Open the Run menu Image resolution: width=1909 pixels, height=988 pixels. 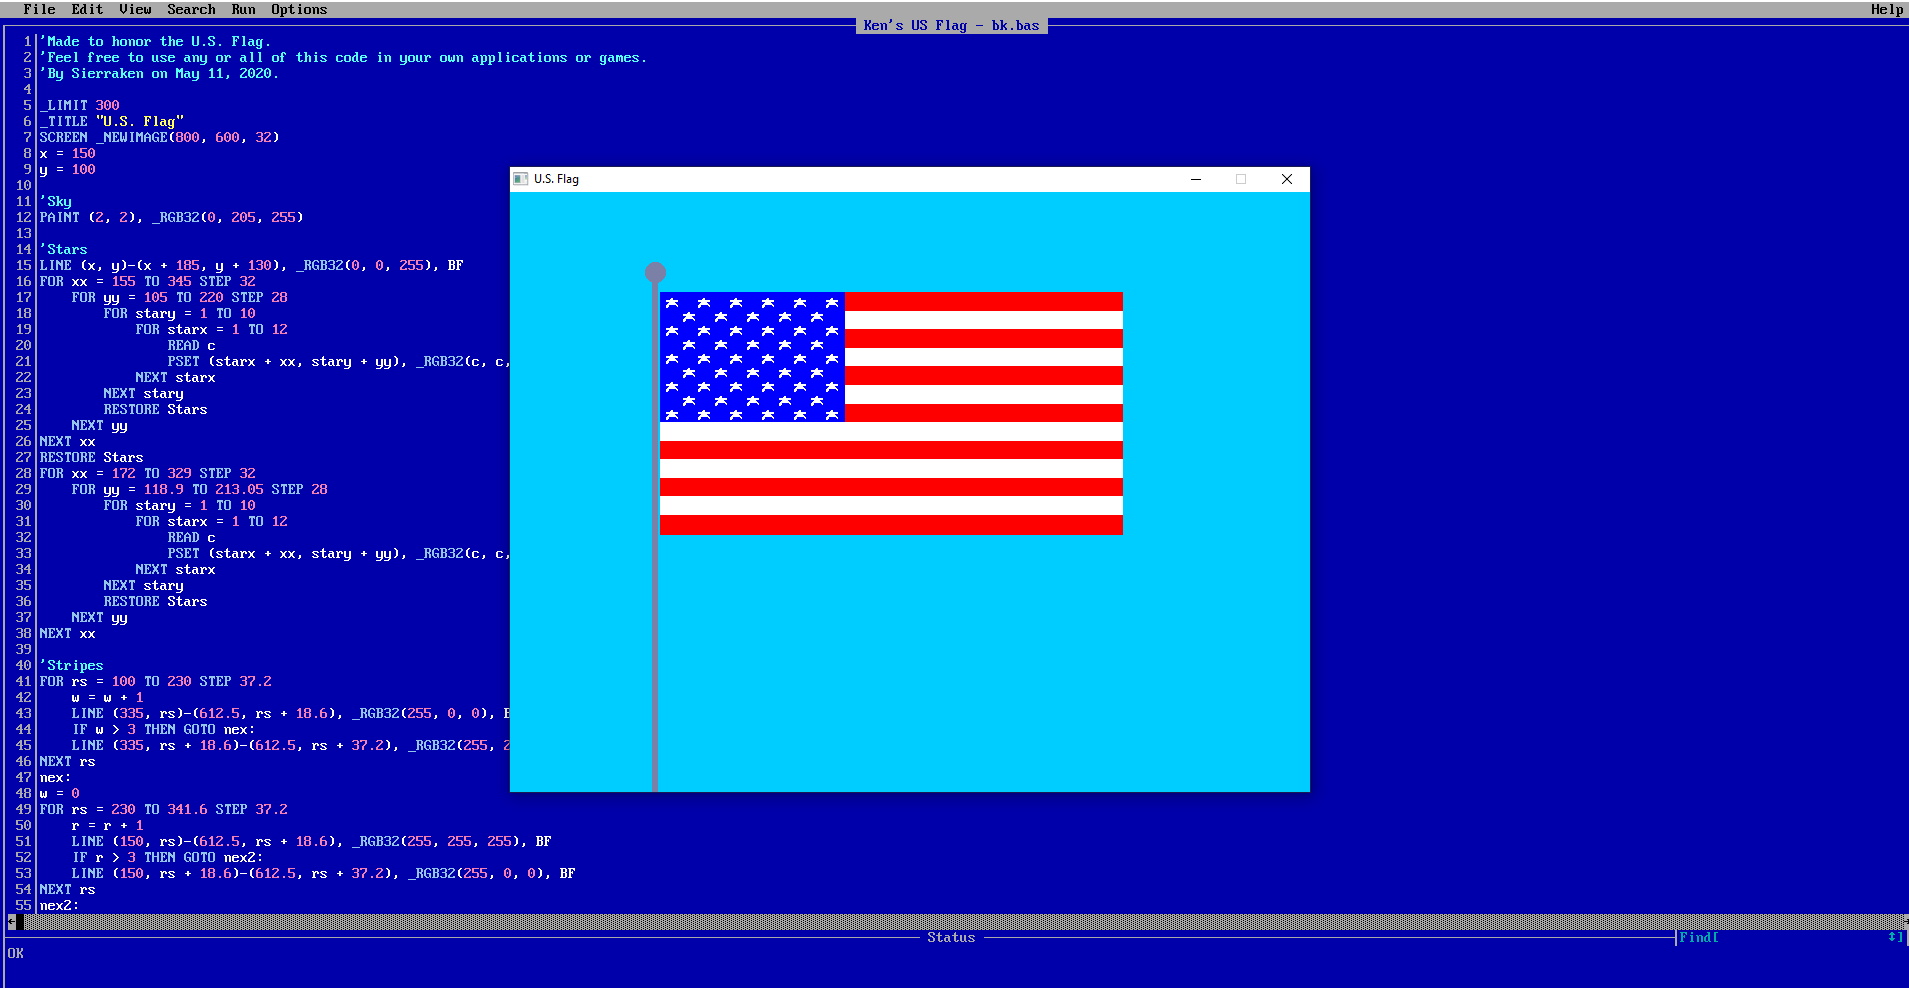point(243,9)
